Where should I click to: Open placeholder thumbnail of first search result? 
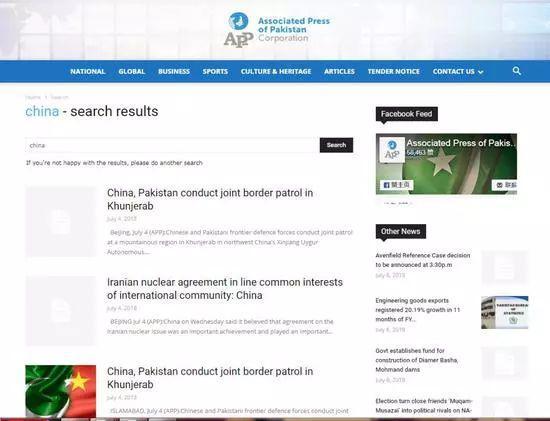coord(61,221)
